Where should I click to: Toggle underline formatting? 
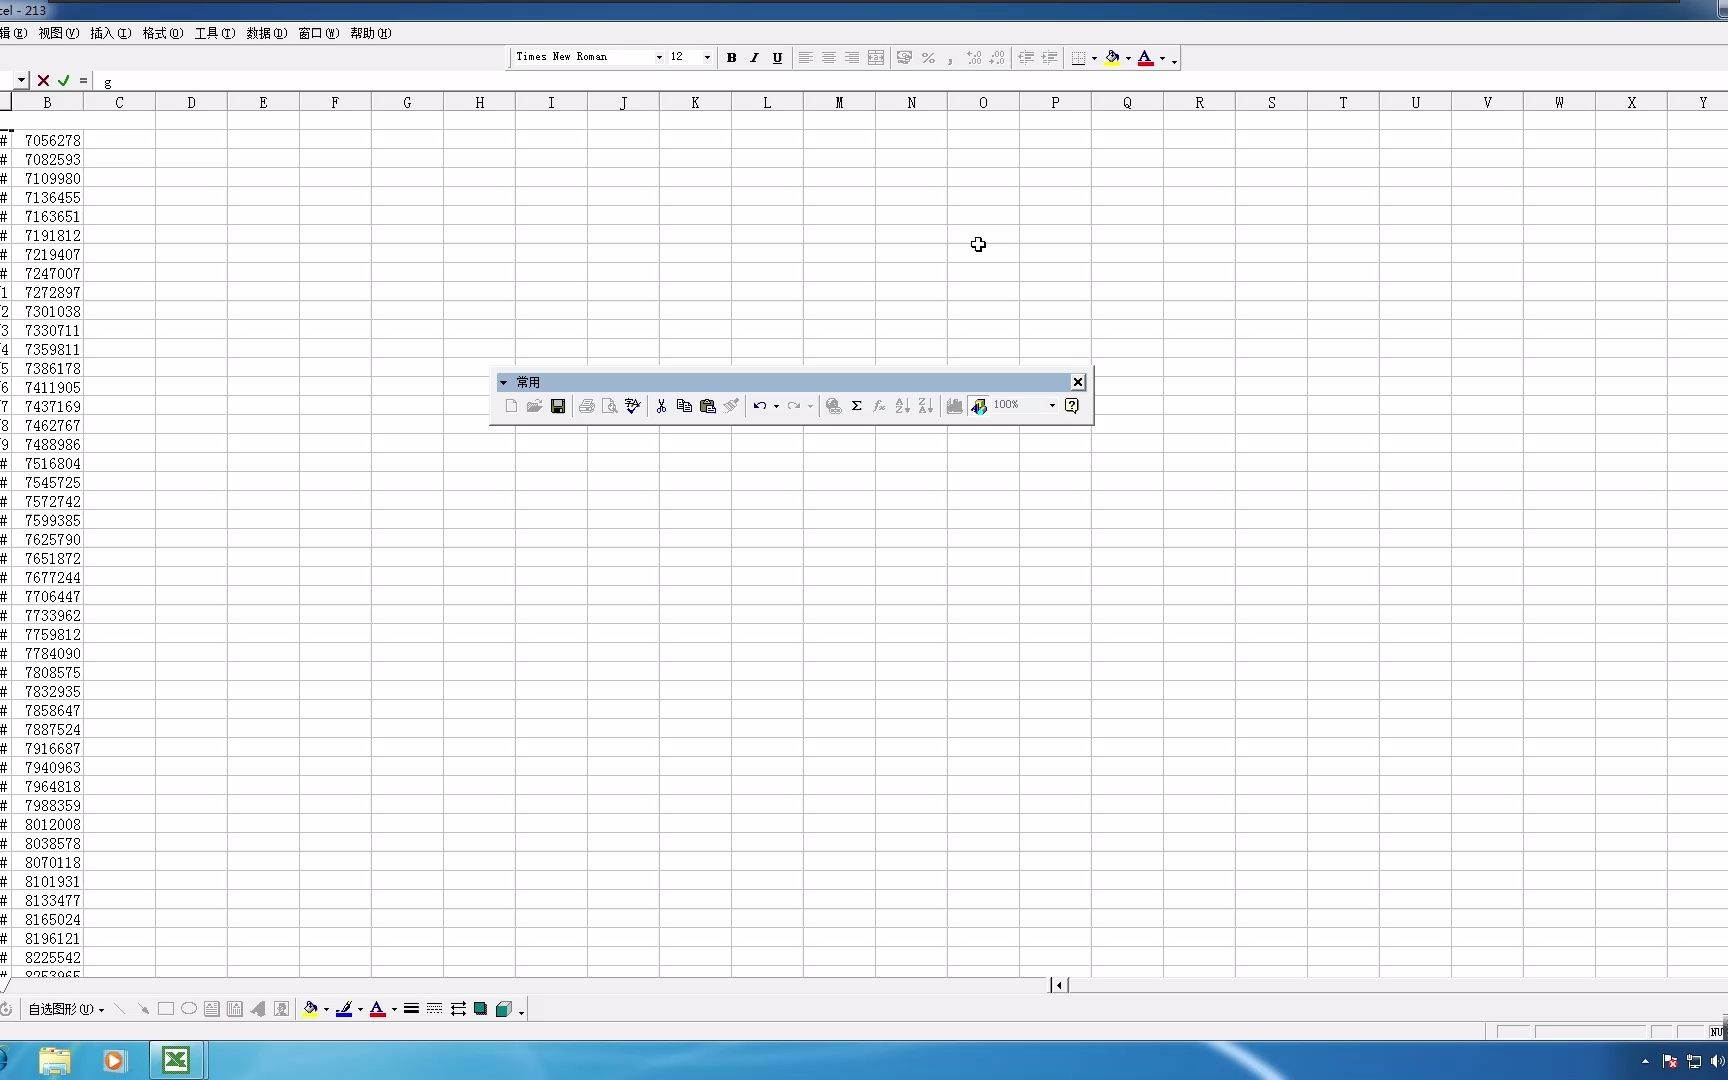pos(777,57)
